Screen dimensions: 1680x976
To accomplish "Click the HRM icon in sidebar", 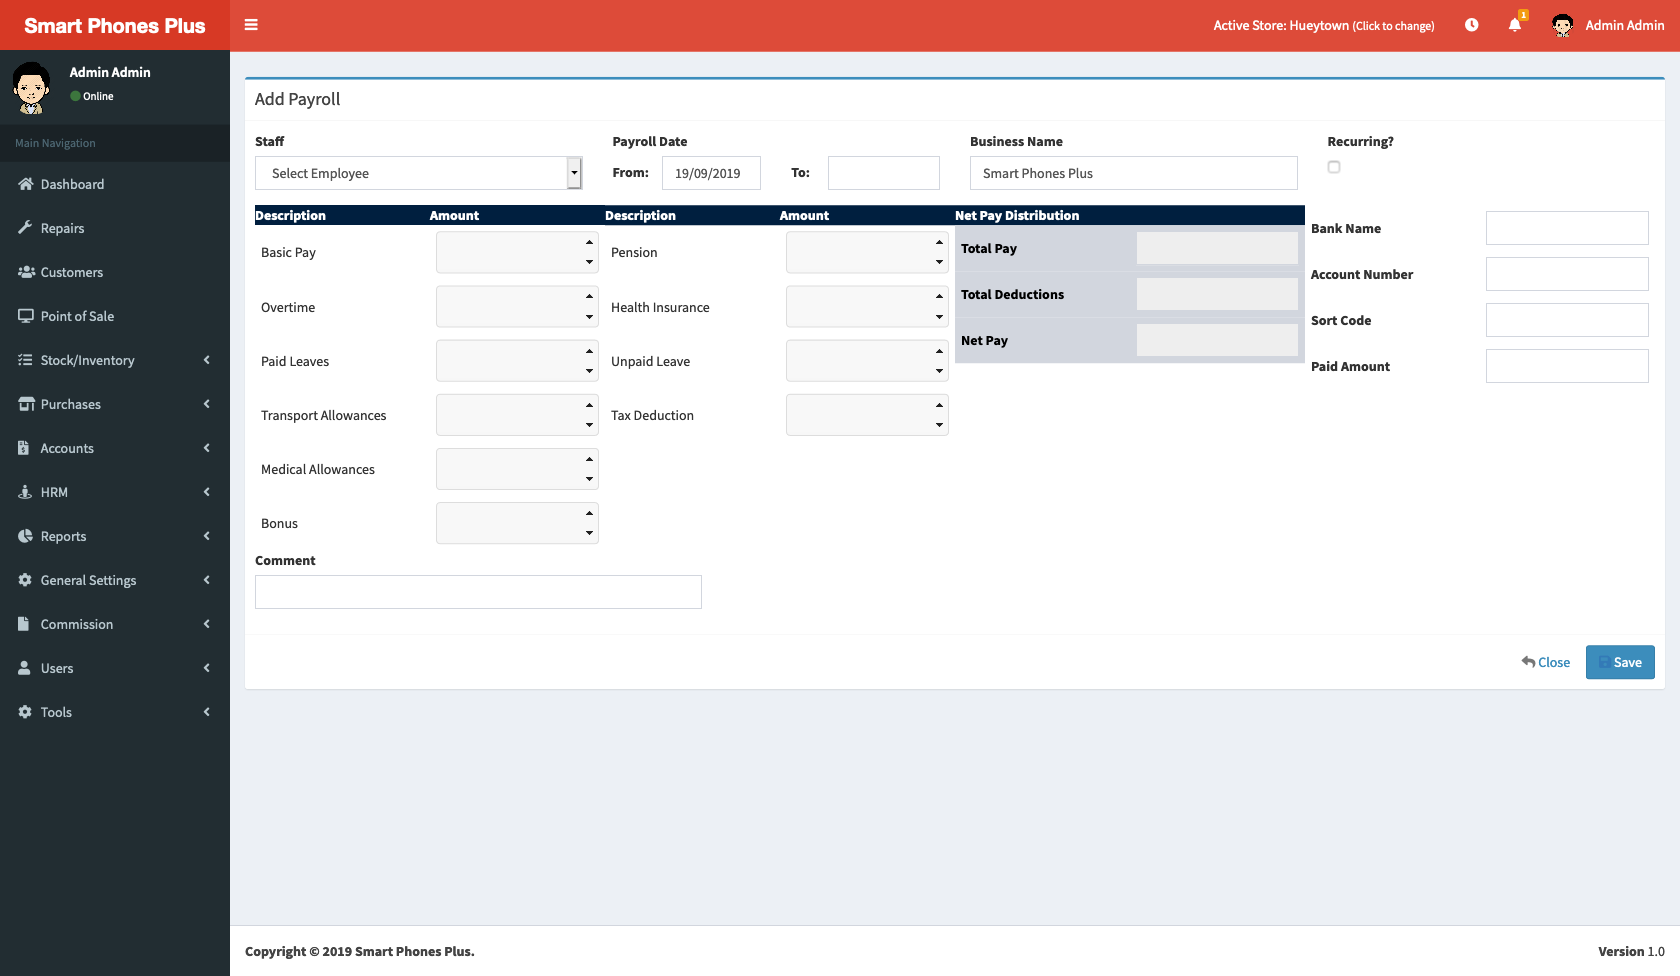I will pos(25,492).
